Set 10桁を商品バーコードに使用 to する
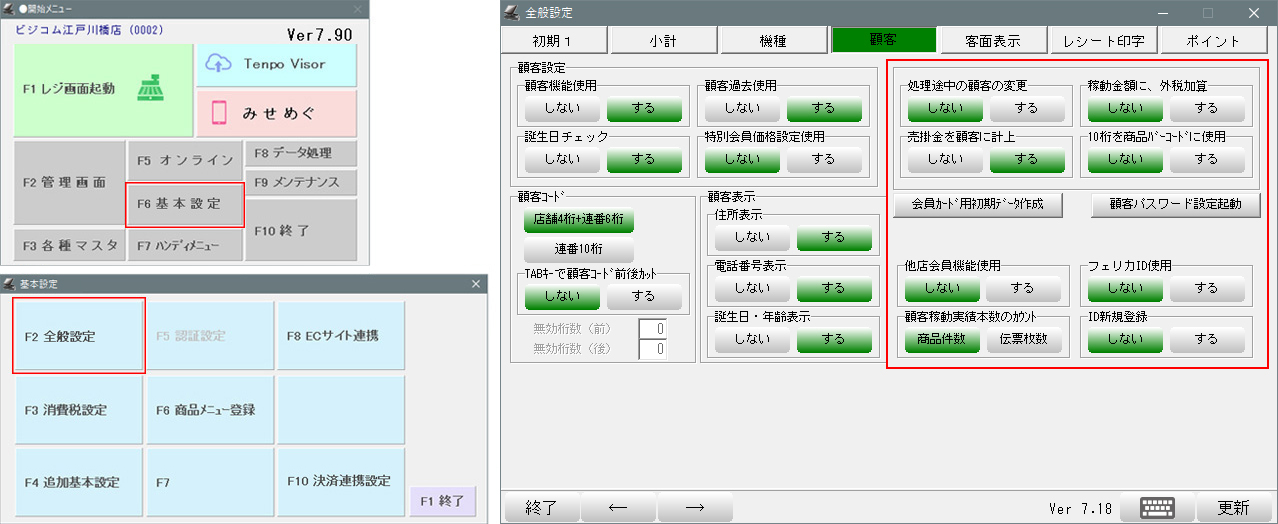The height and width of the screenshot is (524, 1278). tap(1207, 158)
